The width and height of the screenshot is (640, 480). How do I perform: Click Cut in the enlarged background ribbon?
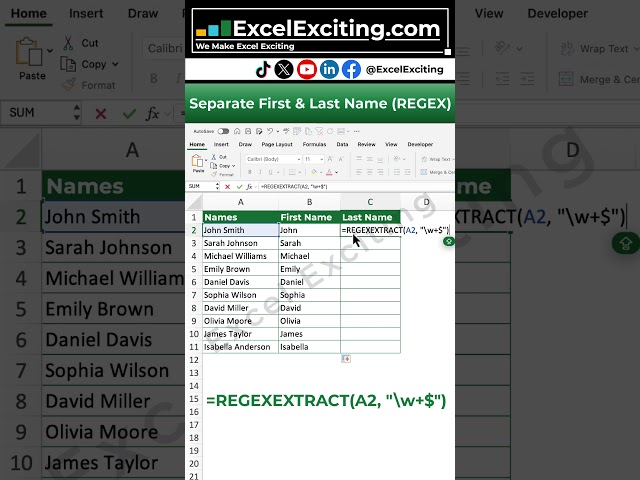point(81,43)
